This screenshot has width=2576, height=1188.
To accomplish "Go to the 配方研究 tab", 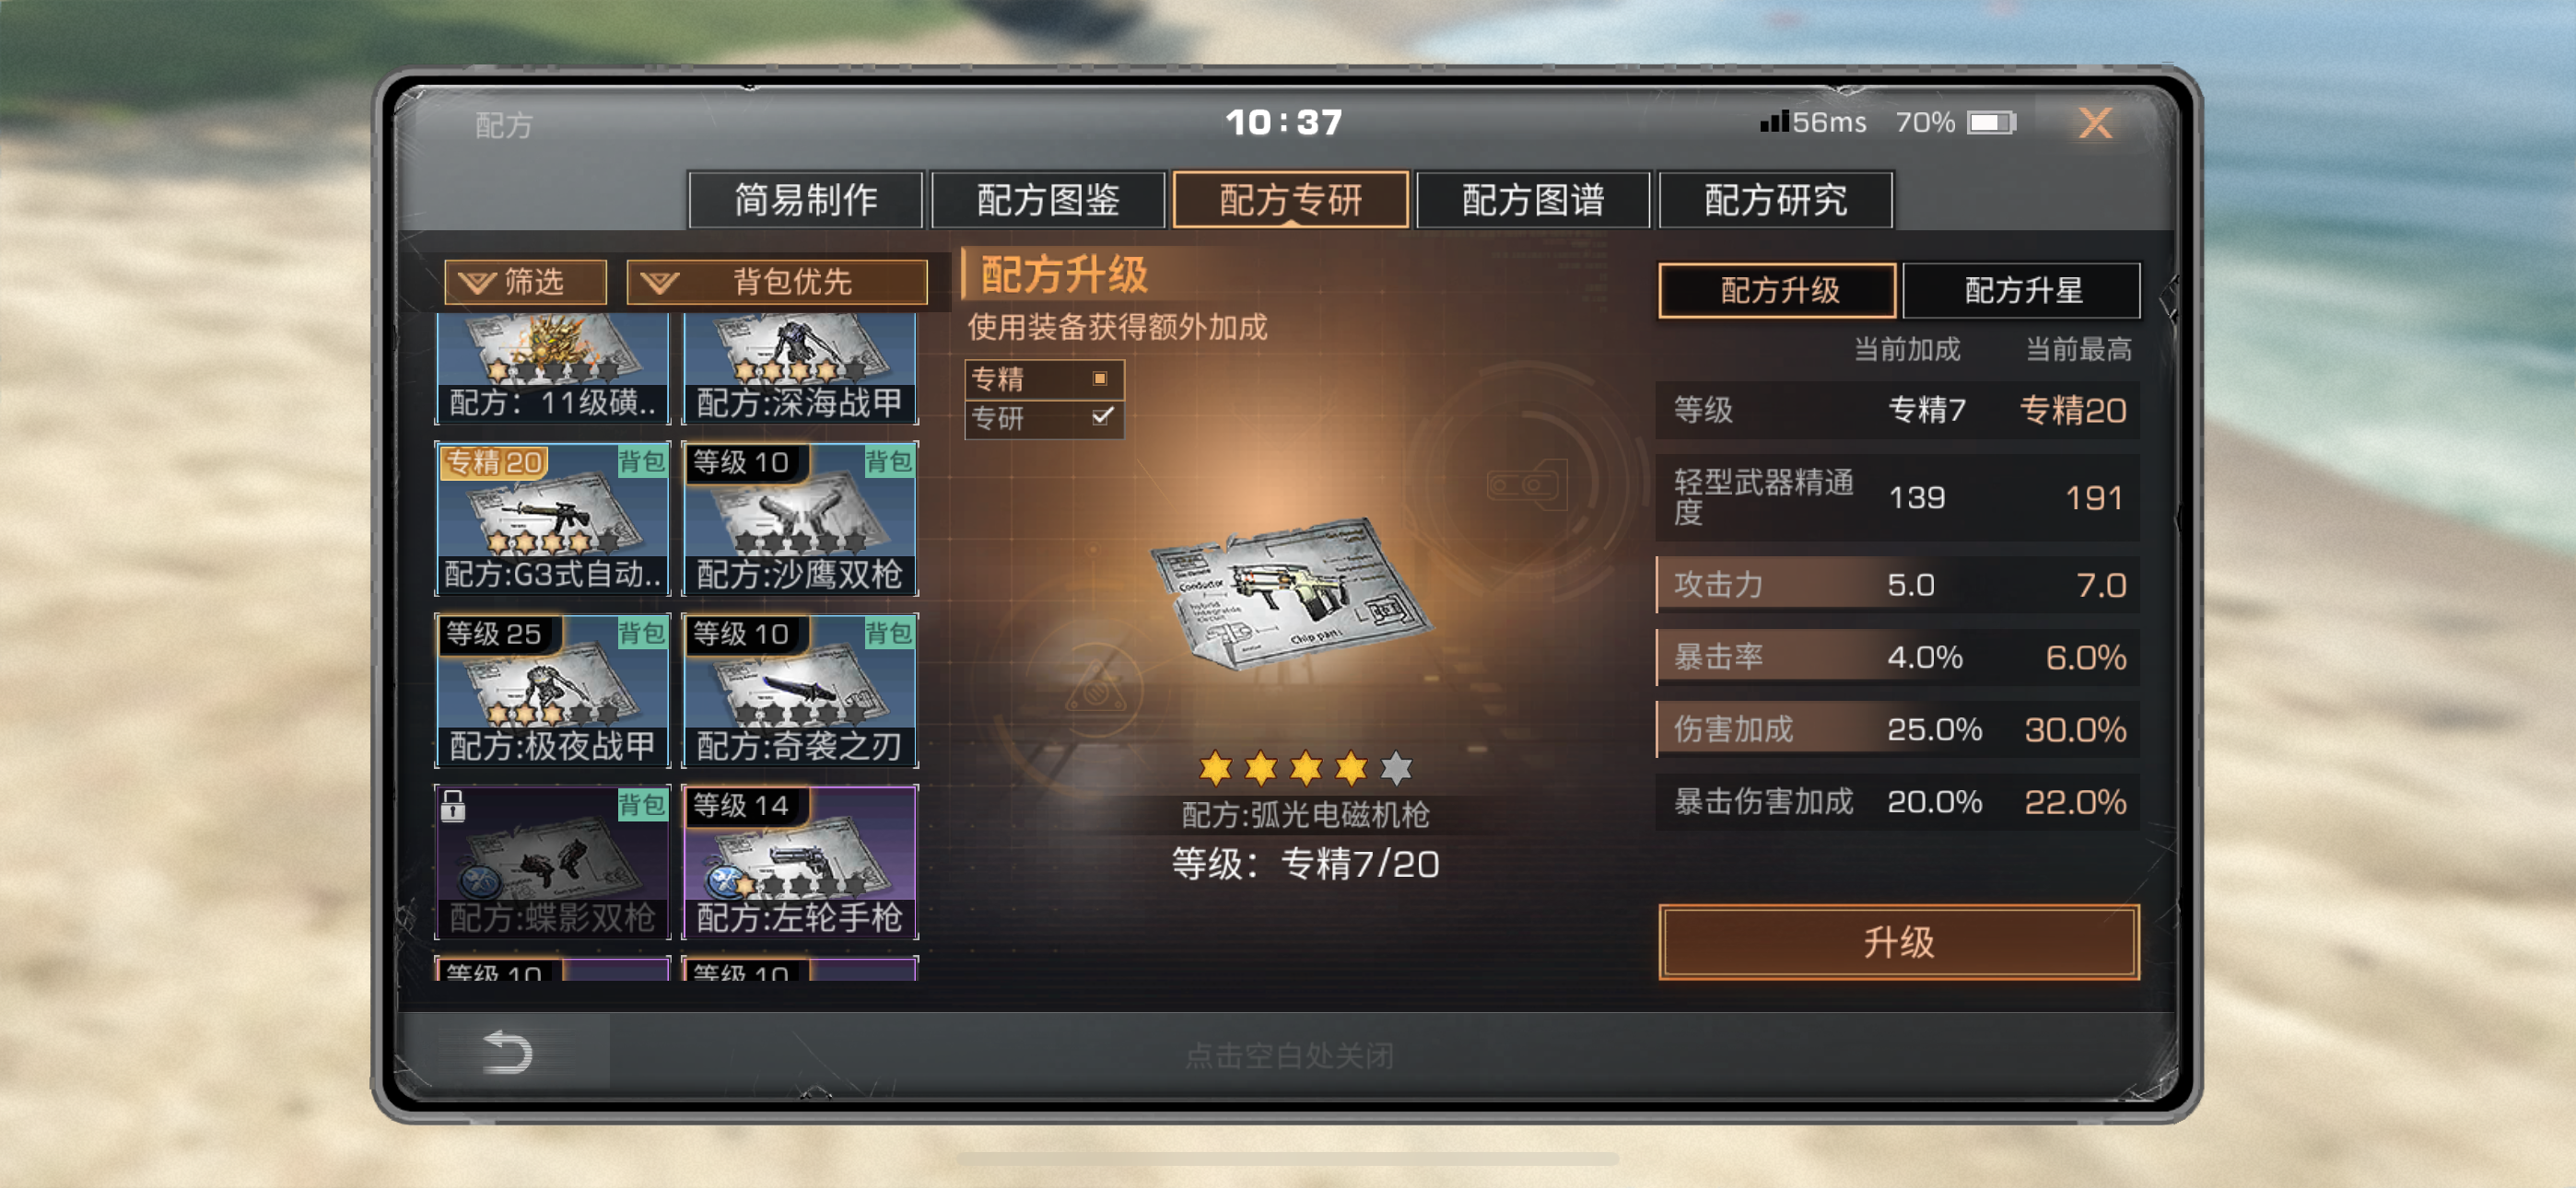I will coord(1775,200).
